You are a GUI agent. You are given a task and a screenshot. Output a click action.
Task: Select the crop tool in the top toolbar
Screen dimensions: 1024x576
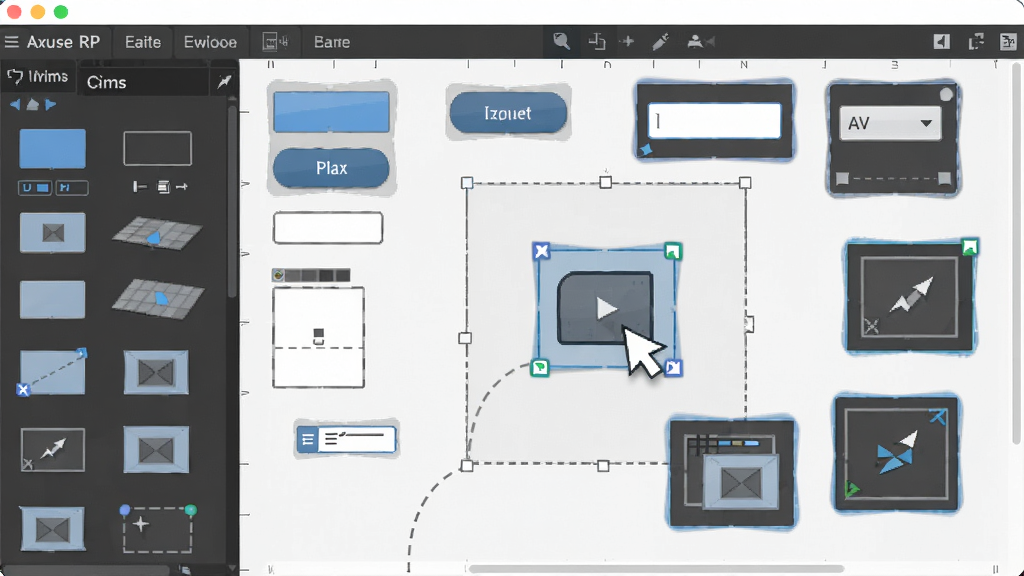[x=596, y=41]
